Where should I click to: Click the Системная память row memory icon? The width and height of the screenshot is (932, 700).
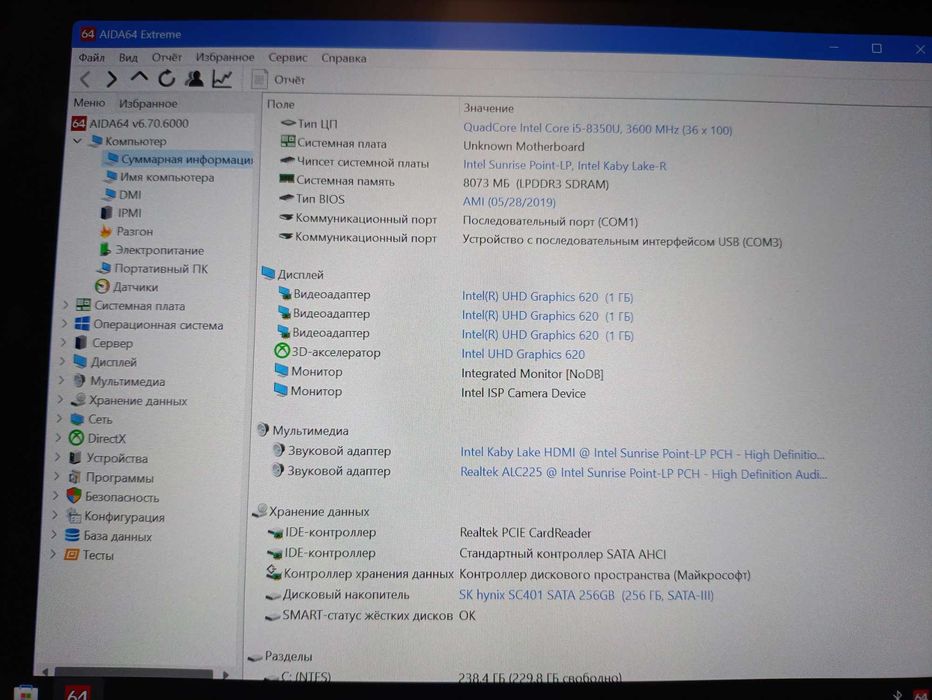(x=286, y=179)
